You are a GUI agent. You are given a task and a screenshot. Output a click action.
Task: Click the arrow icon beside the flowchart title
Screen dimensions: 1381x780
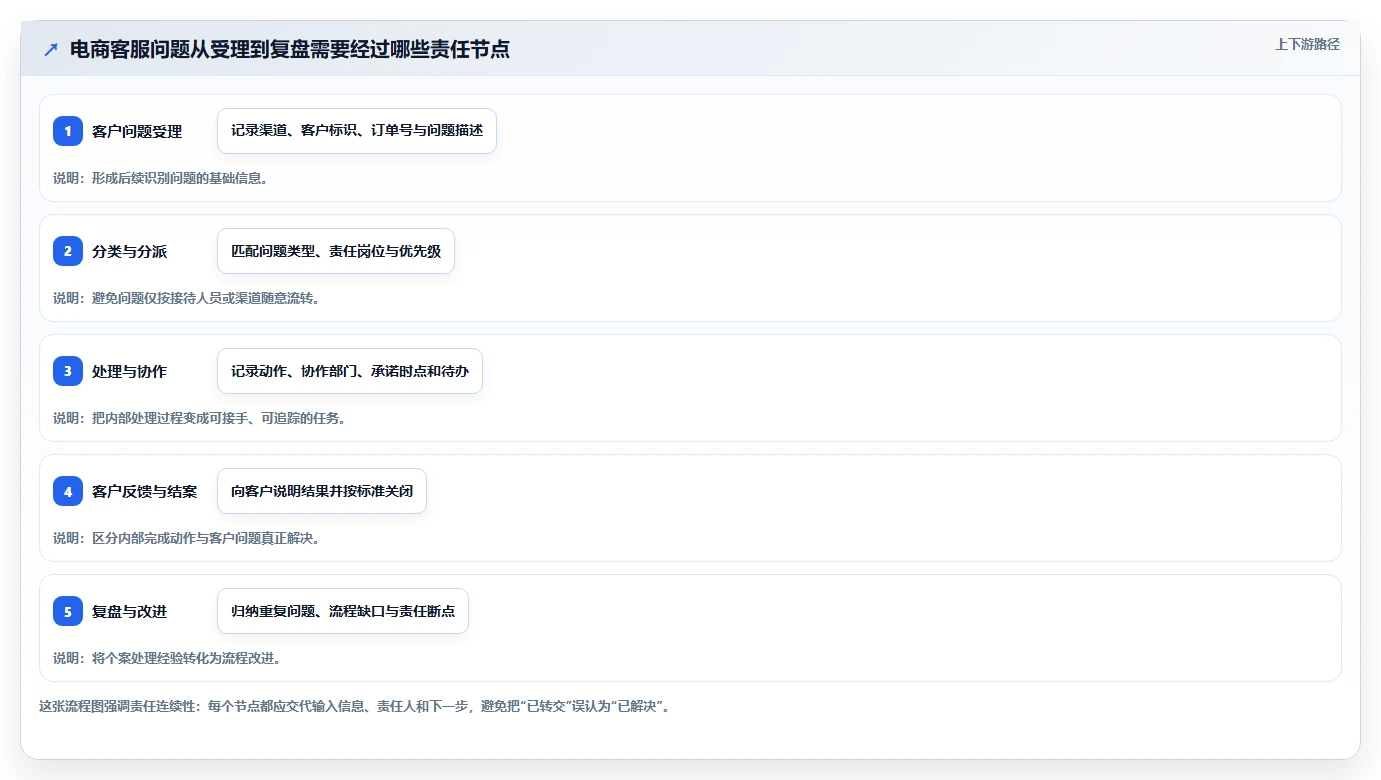pyautogui.click(x=51, y=49)
